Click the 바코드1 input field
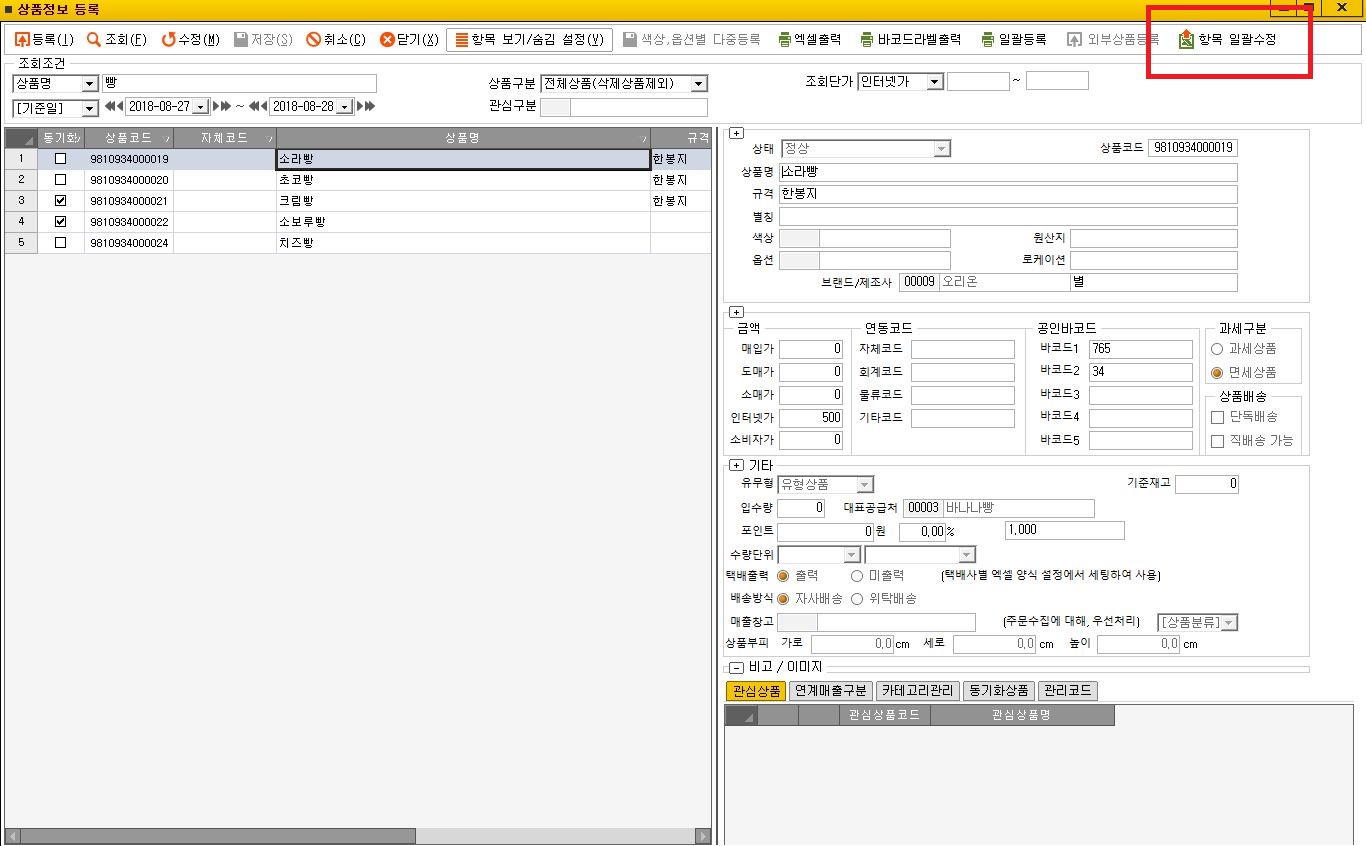The image size is (1366, 846). tap(1141, 349)
